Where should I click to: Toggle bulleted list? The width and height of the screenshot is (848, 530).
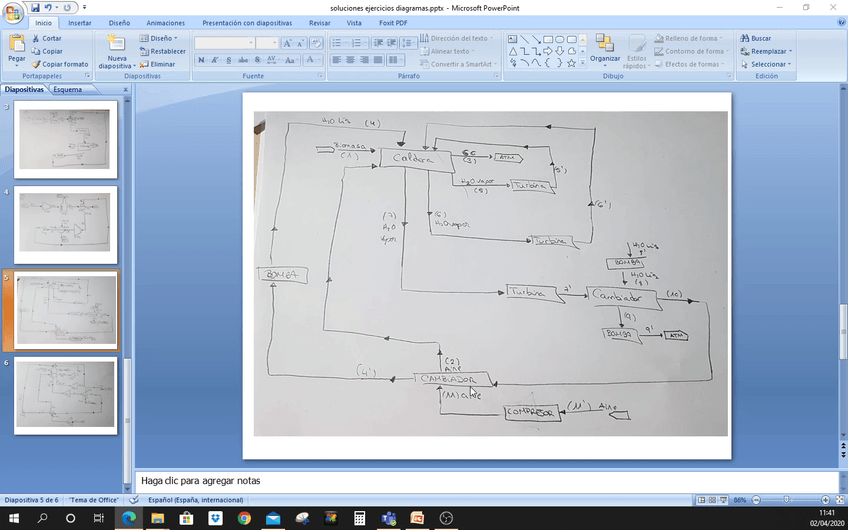click(x=339, y=43)
